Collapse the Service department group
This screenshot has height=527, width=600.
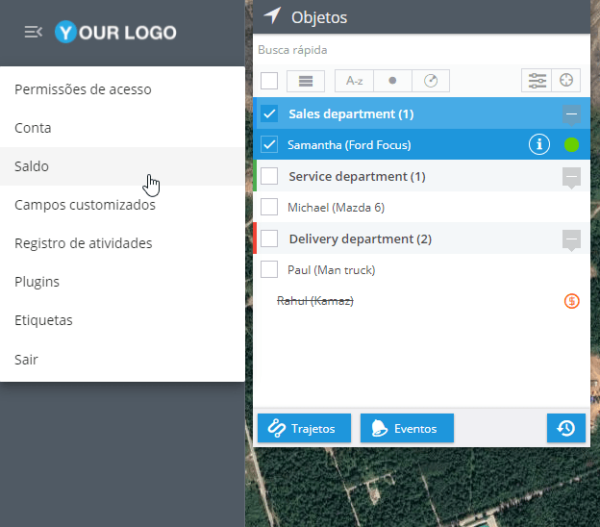point(572,177)
